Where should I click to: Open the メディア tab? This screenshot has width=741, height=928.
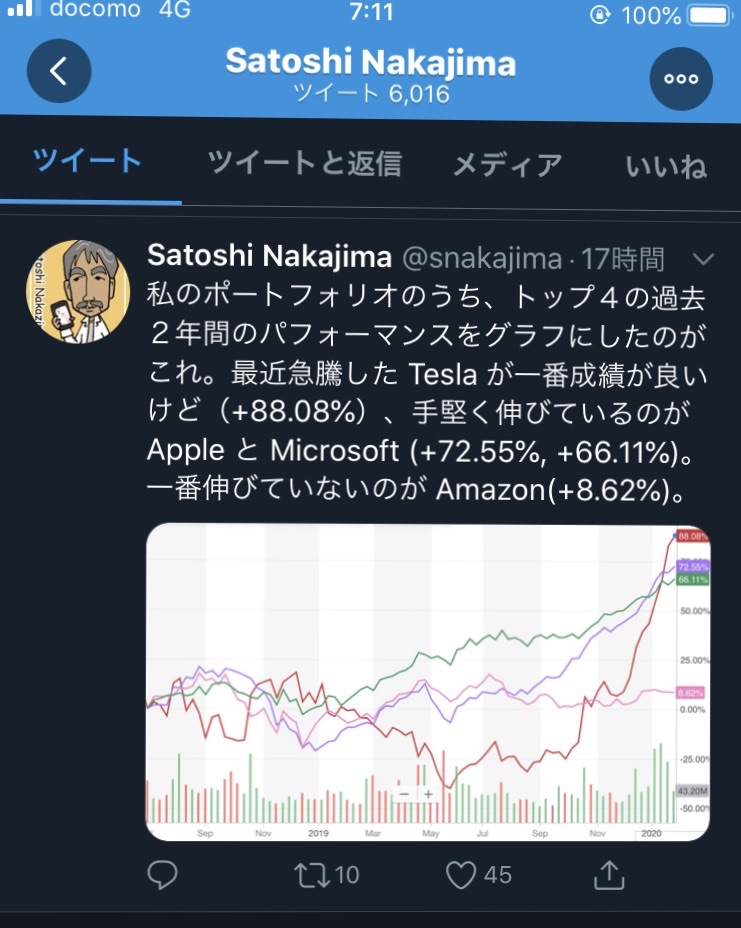tap(507, 164)
